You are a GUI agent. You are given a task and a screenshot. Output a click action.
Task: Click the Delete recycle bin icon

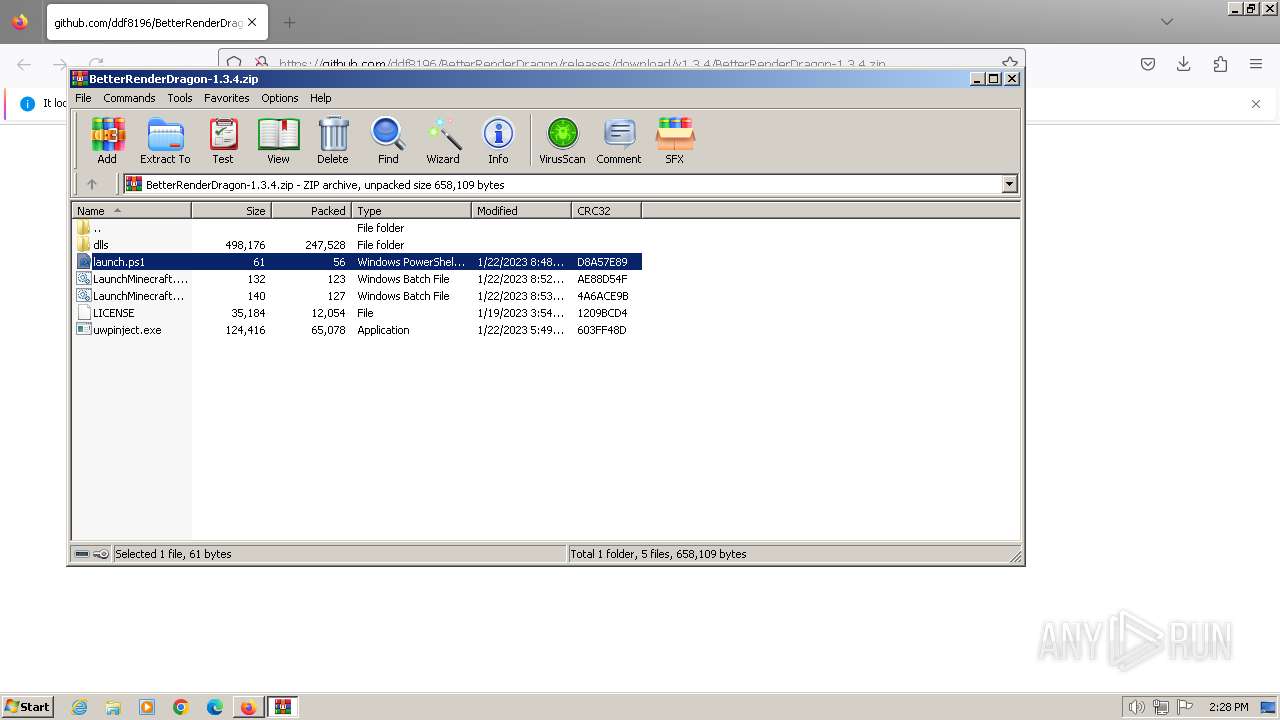pos(333,140)
